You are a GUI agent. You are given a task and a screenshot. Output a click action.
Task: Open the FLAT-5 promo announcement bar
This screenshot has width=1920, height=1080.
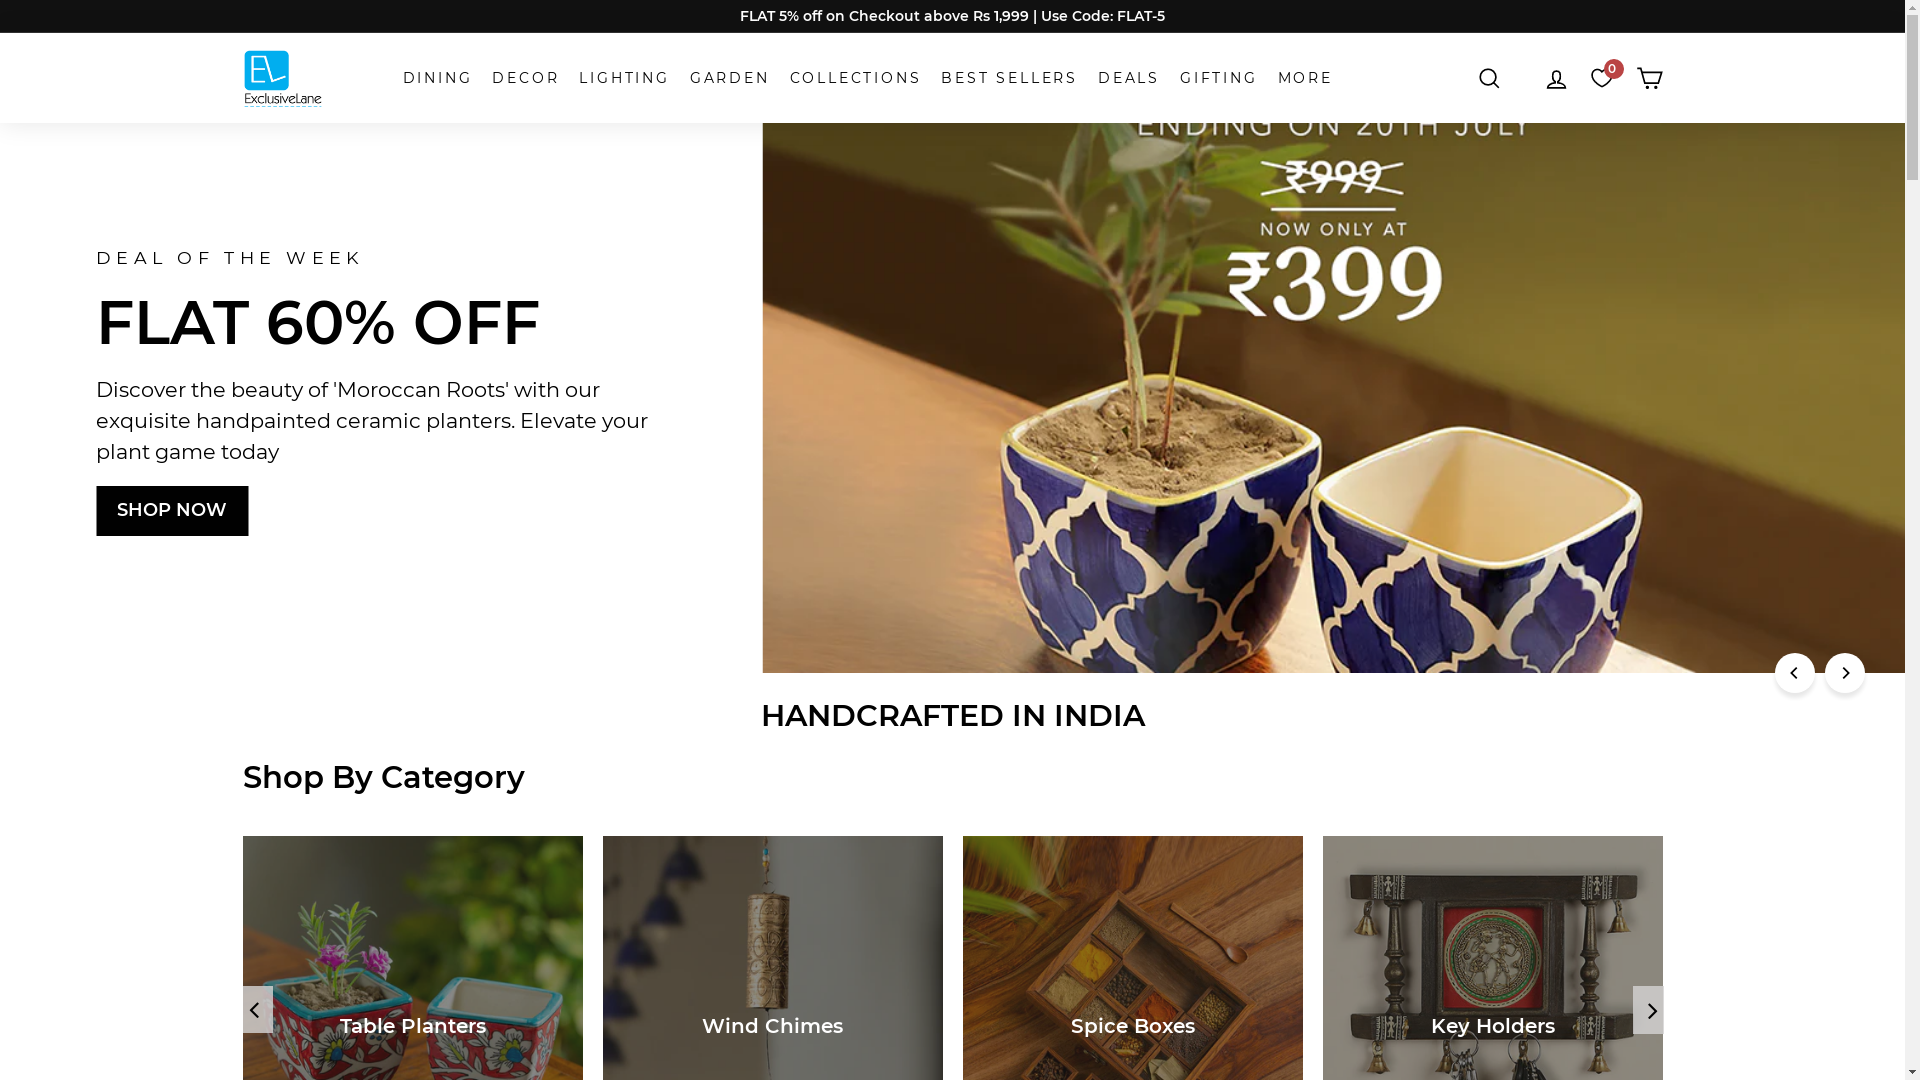click(952, 16)
